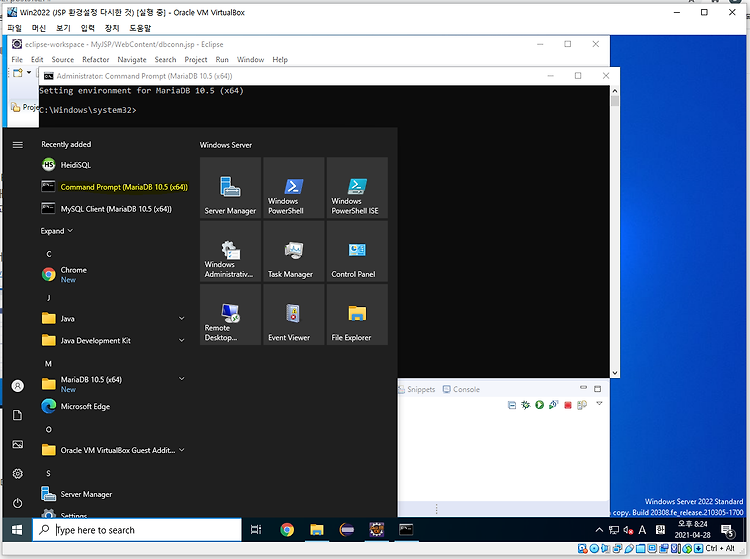This screenshot has height=559, width=750.
Task: Open the notification center icon
Action: pos(728,530)
